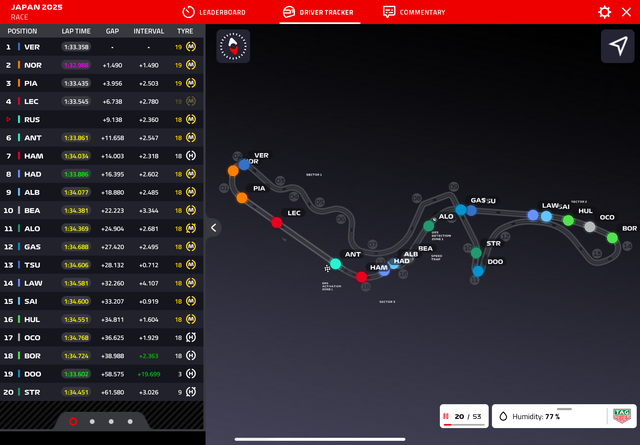This screenshot has height=445, width=640.
Task: Click the Gap column header
Action: (112, 31)
